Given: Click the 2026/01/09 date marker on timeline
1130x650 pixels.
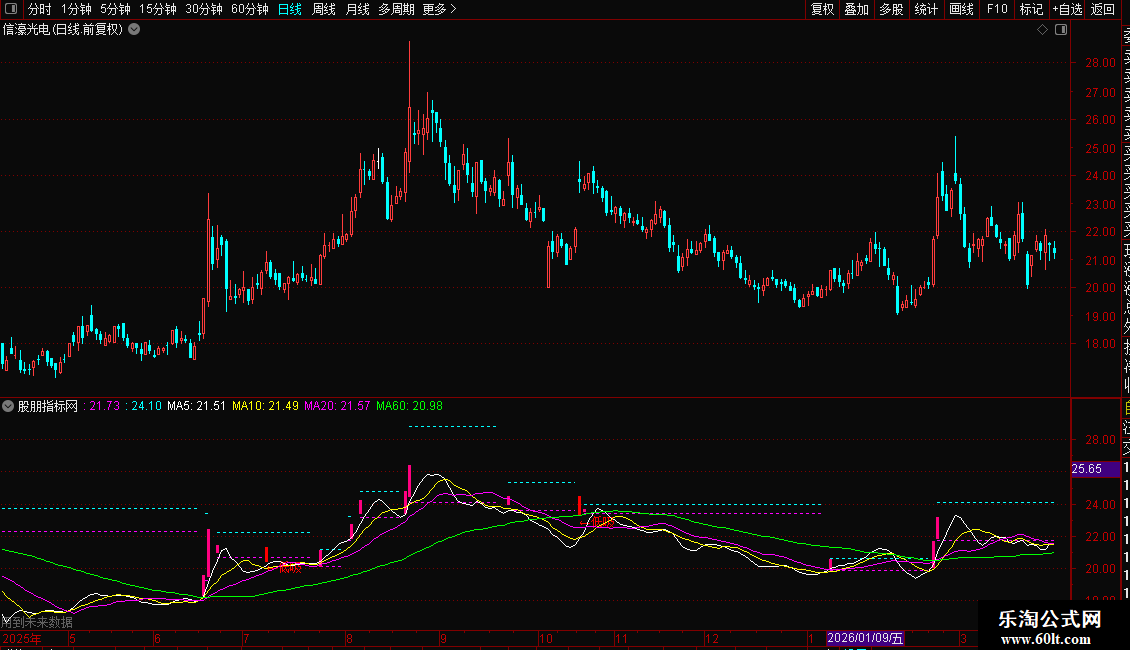Looking at the screenshot, I should point(865,638).
